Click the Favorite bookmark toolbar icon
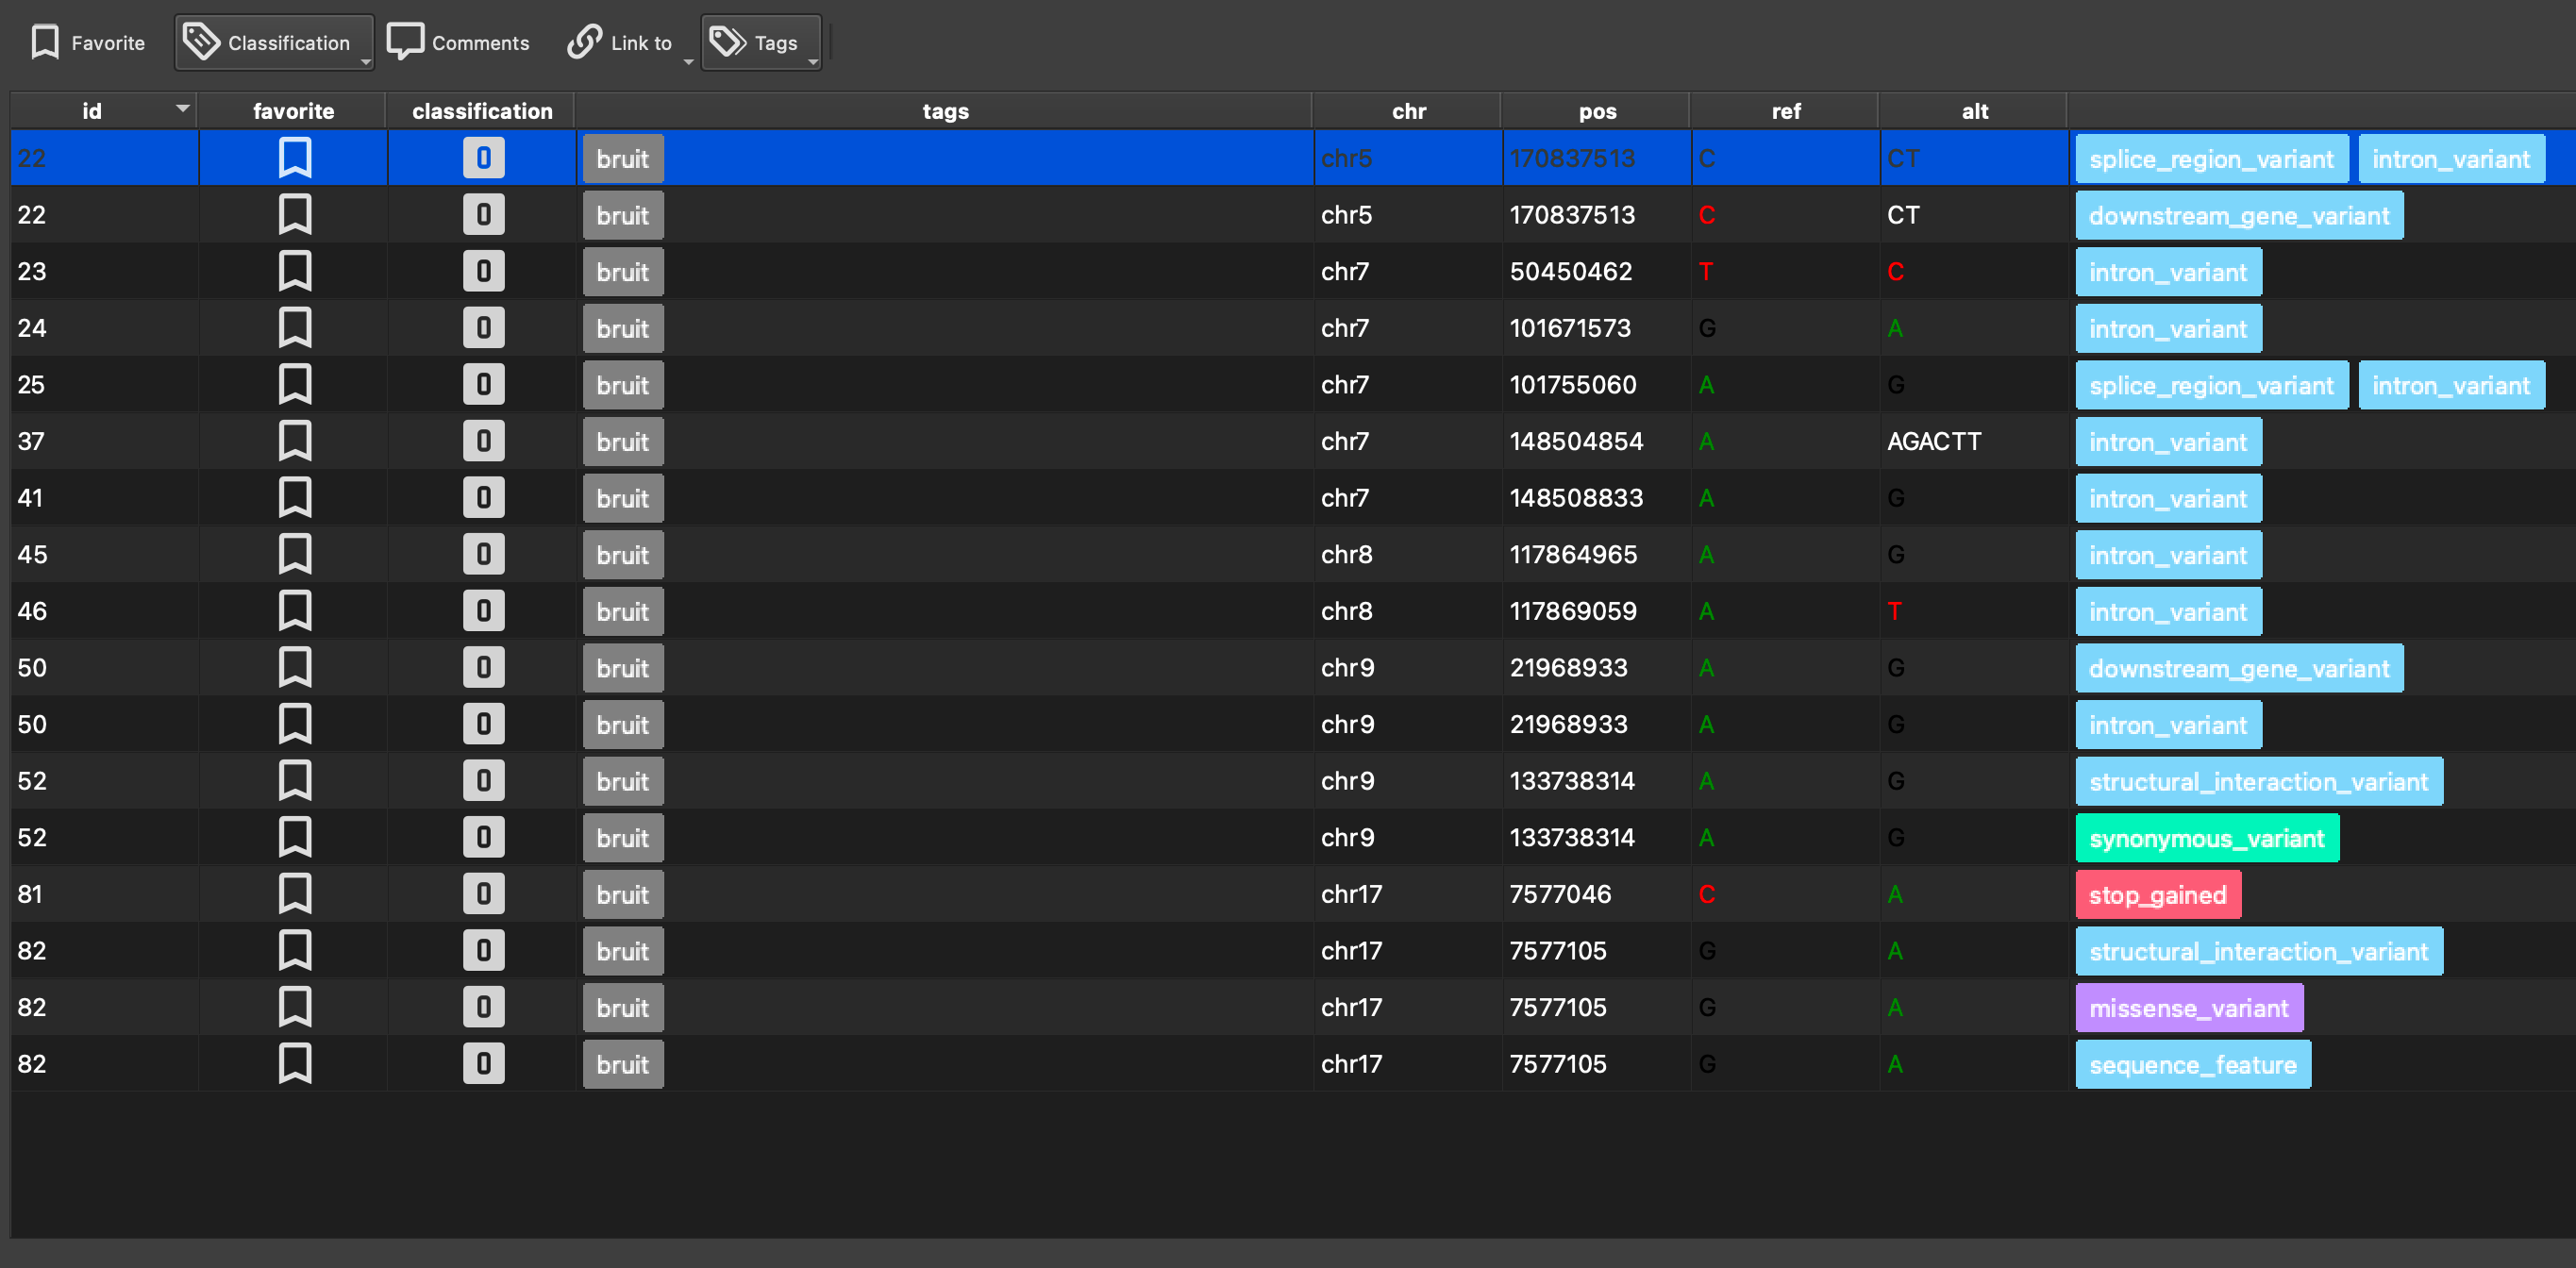The height and width of the screenshot is (1268, 2576). [x=45, y=42]
